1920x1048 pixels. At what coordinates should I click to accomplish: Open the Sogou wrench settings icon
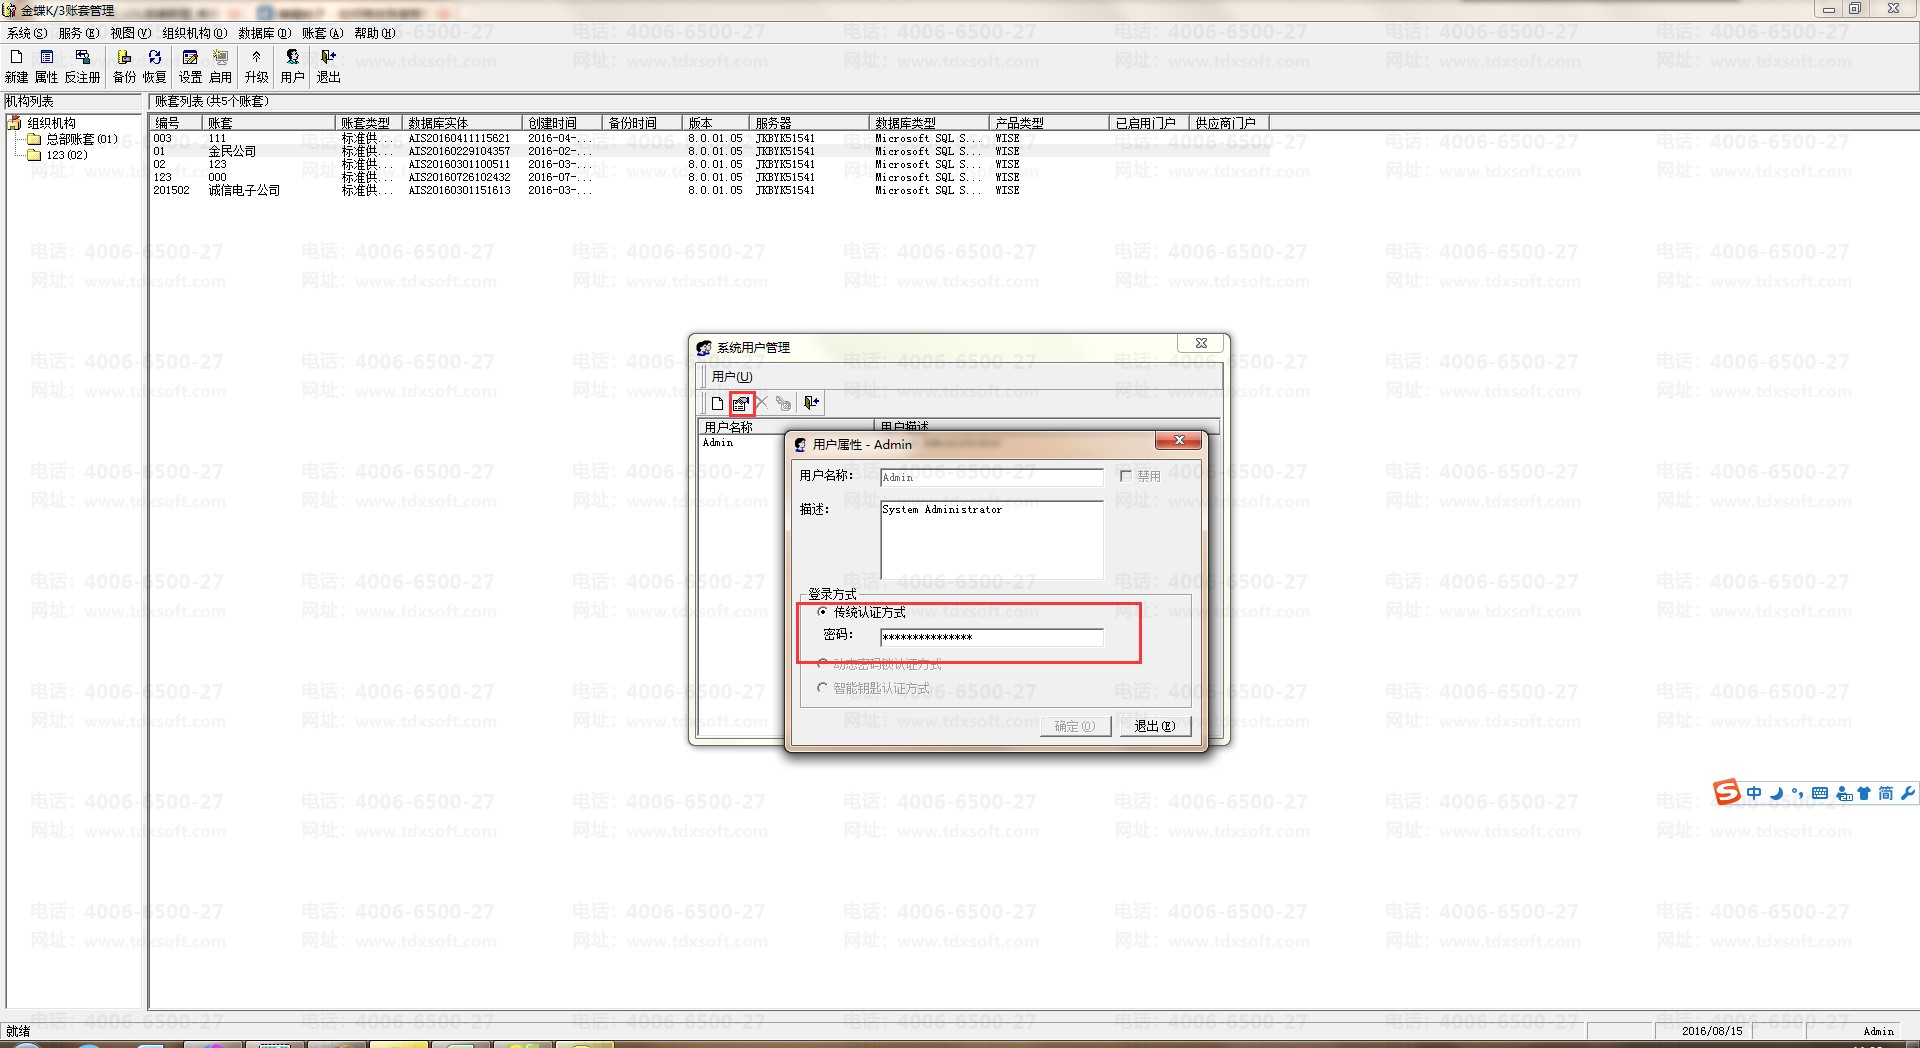click(1907, 793)
